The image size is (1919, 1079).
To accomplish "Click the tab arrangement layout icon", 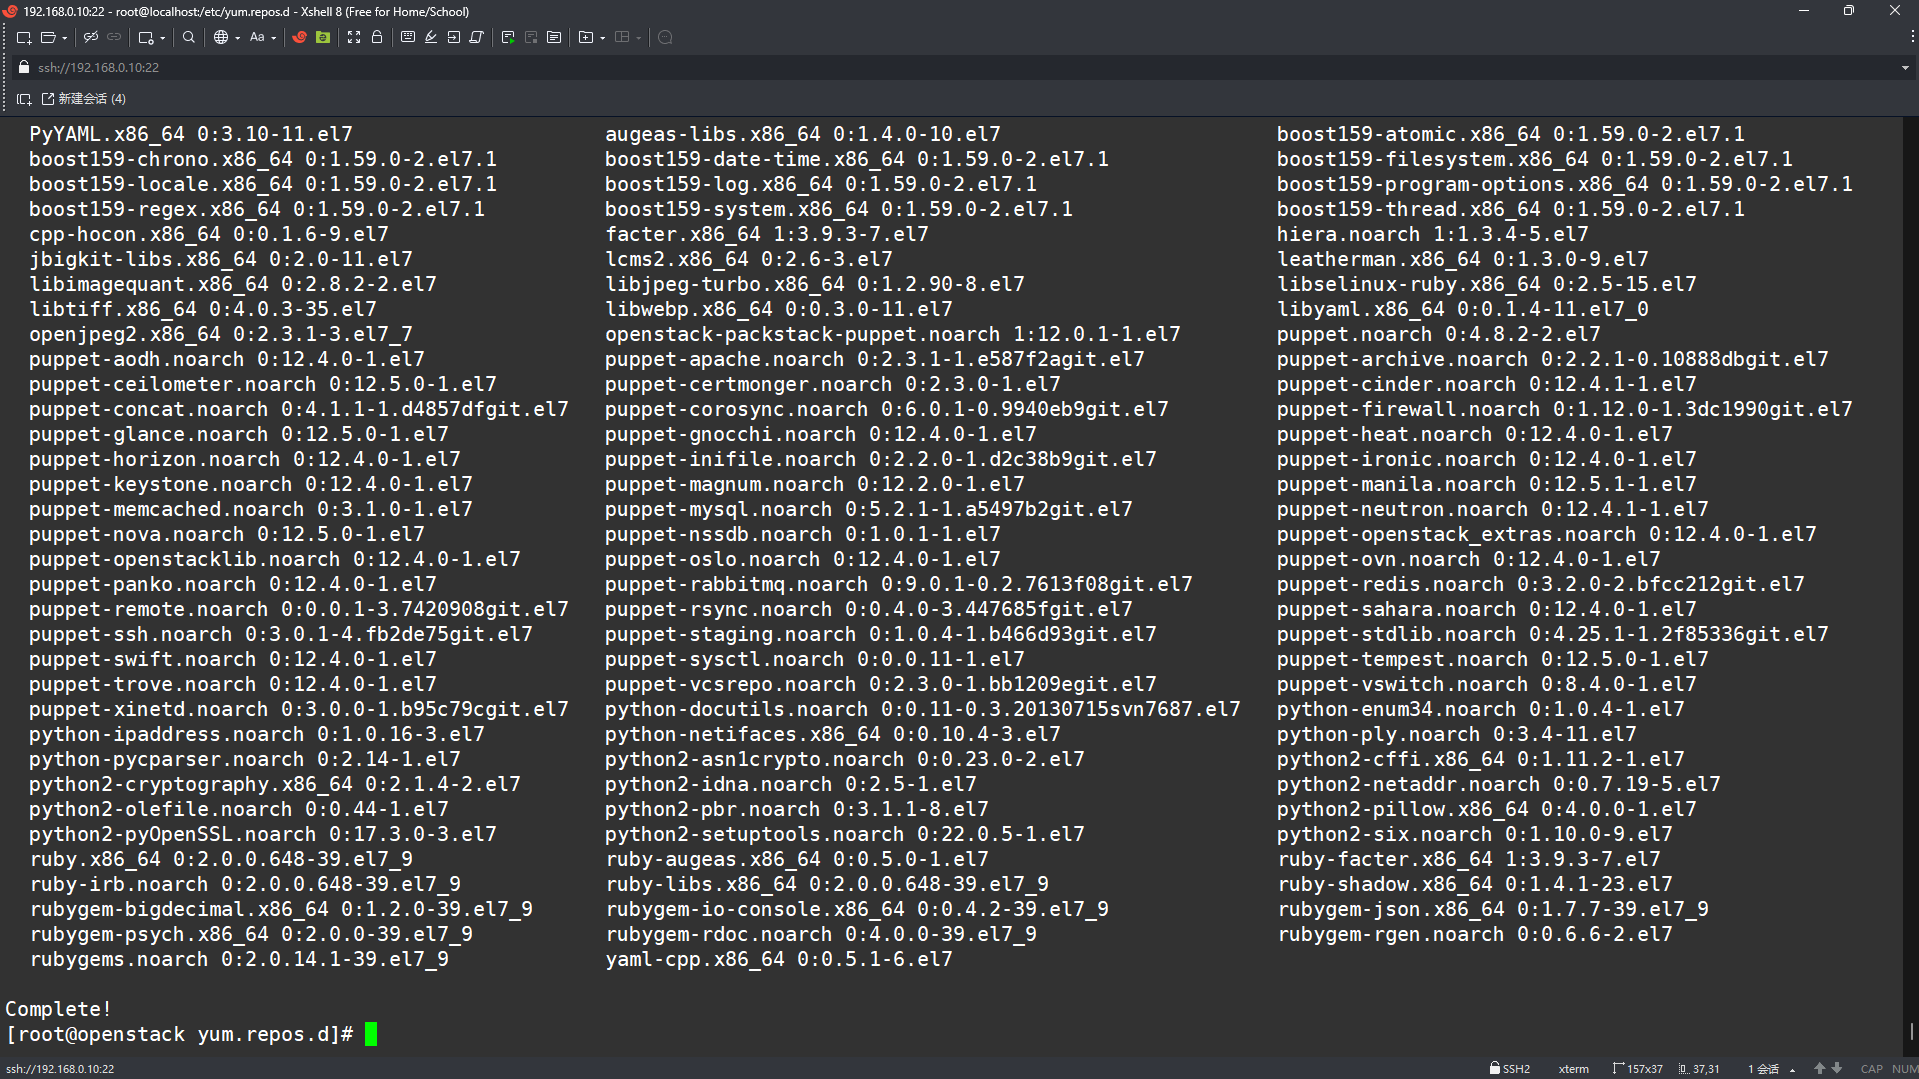I will [622, 37].
